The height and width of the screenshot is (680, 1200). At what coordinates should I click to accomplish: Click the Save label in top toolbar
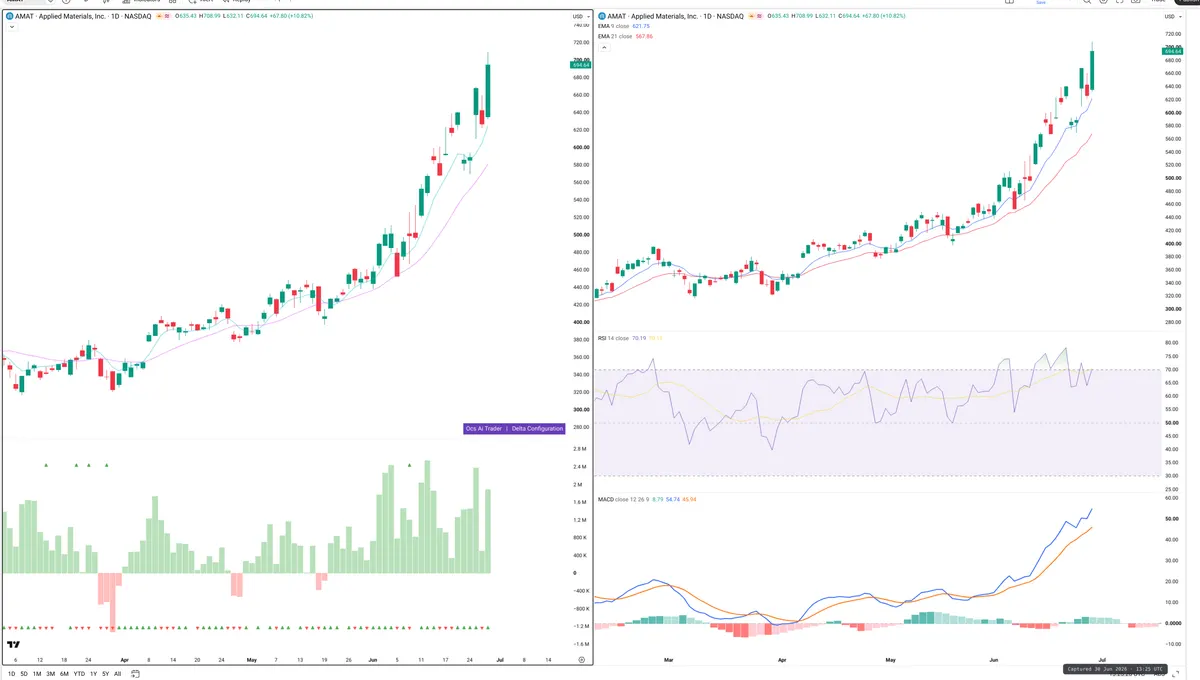[1042, 2]
